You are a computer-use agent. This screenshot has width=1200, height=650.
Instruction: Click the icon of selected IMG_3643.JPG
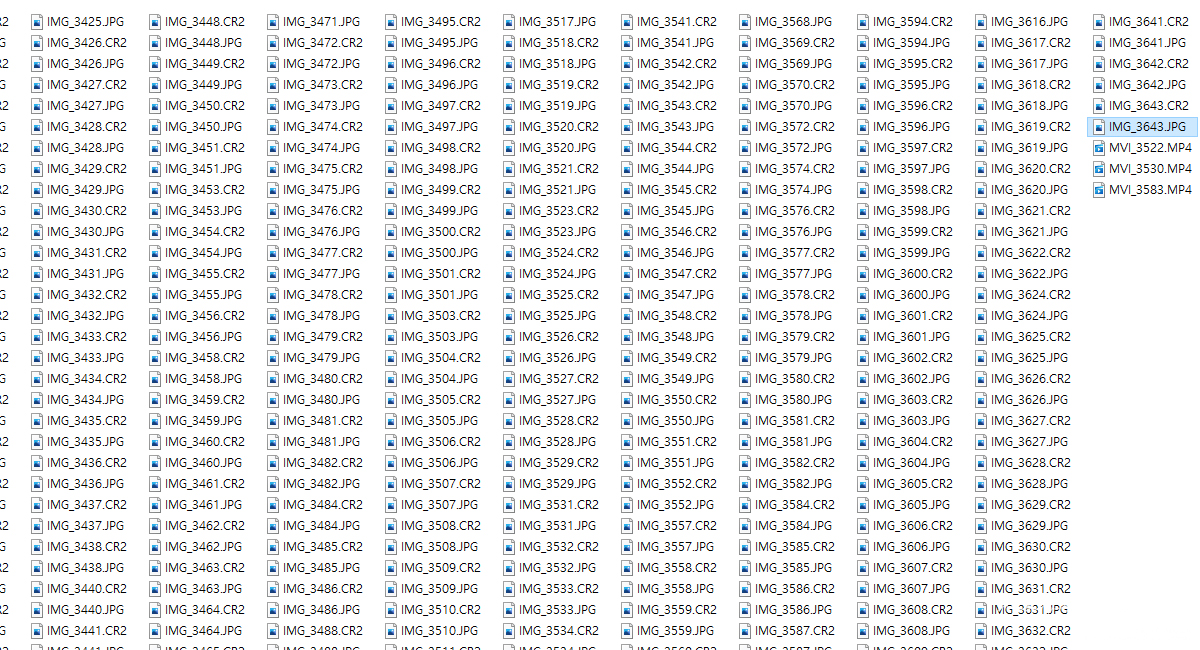[x=1099, y=126]
